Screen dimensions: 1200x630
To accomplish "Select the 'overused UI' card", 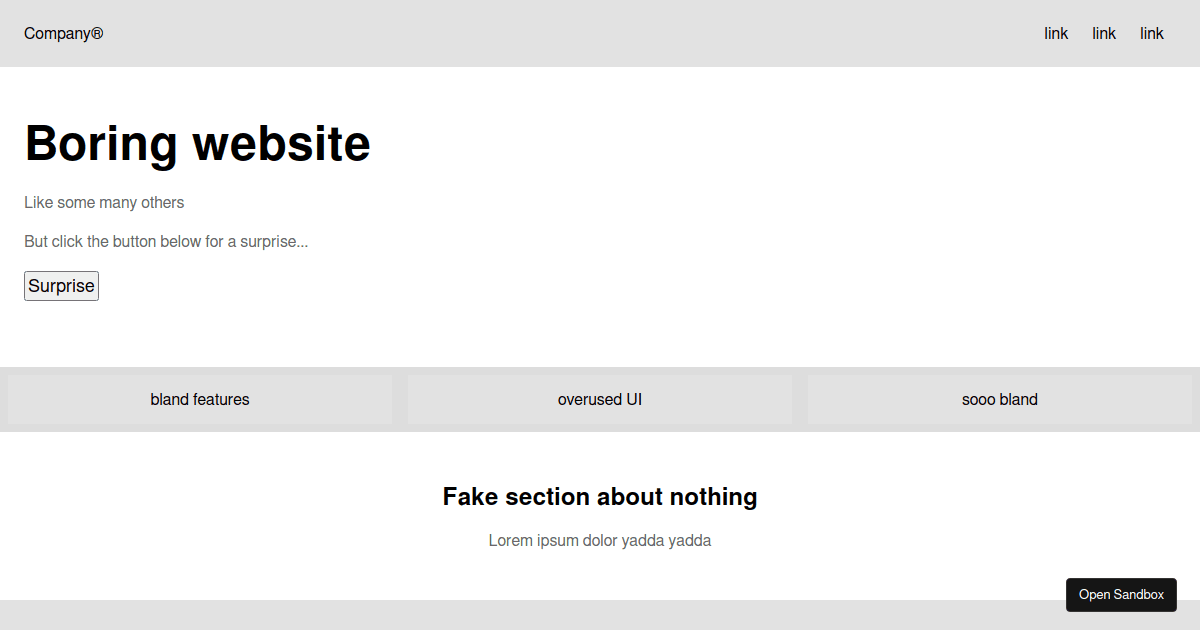I will [x=600, y=400].
